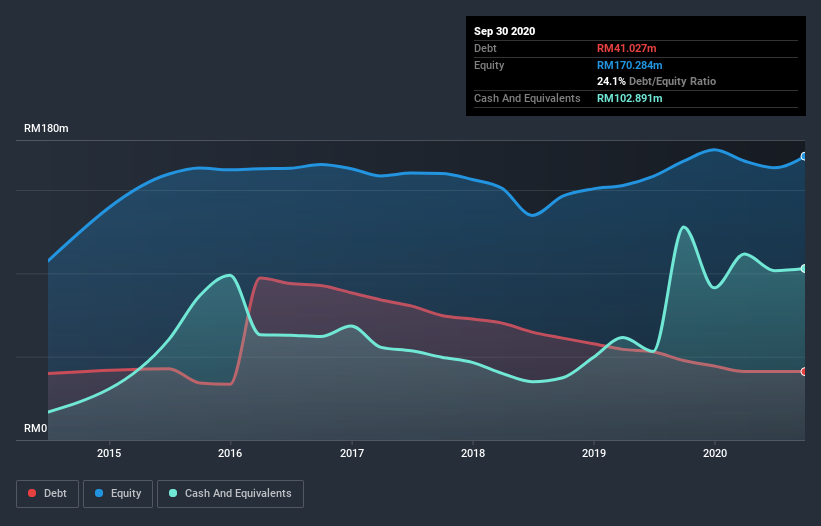Click the tooltip Cash And Equivalents label
821x526 pixels.
[527, 98]
